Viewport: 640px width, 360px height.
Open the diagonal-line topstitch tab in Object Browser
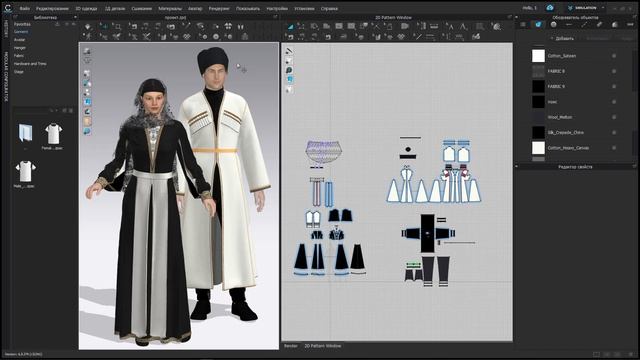(x=584, y=24)
